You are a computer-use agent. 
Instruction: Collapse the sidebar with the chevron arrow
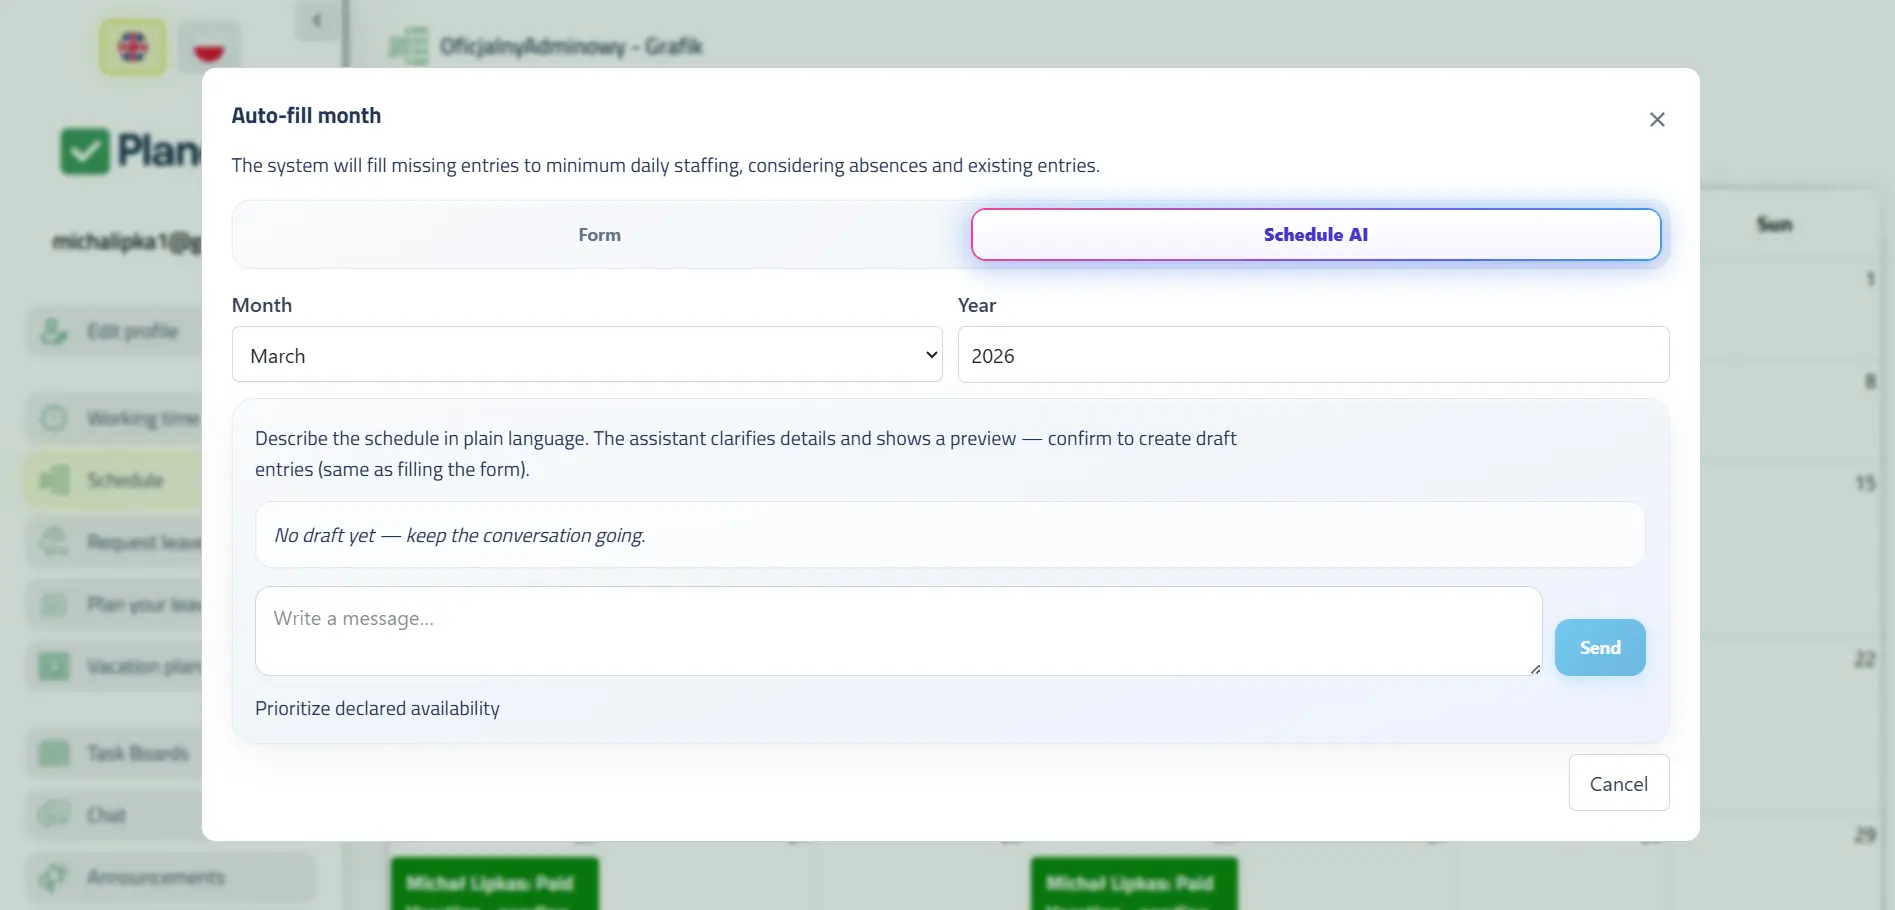click(x=317, y=20)
